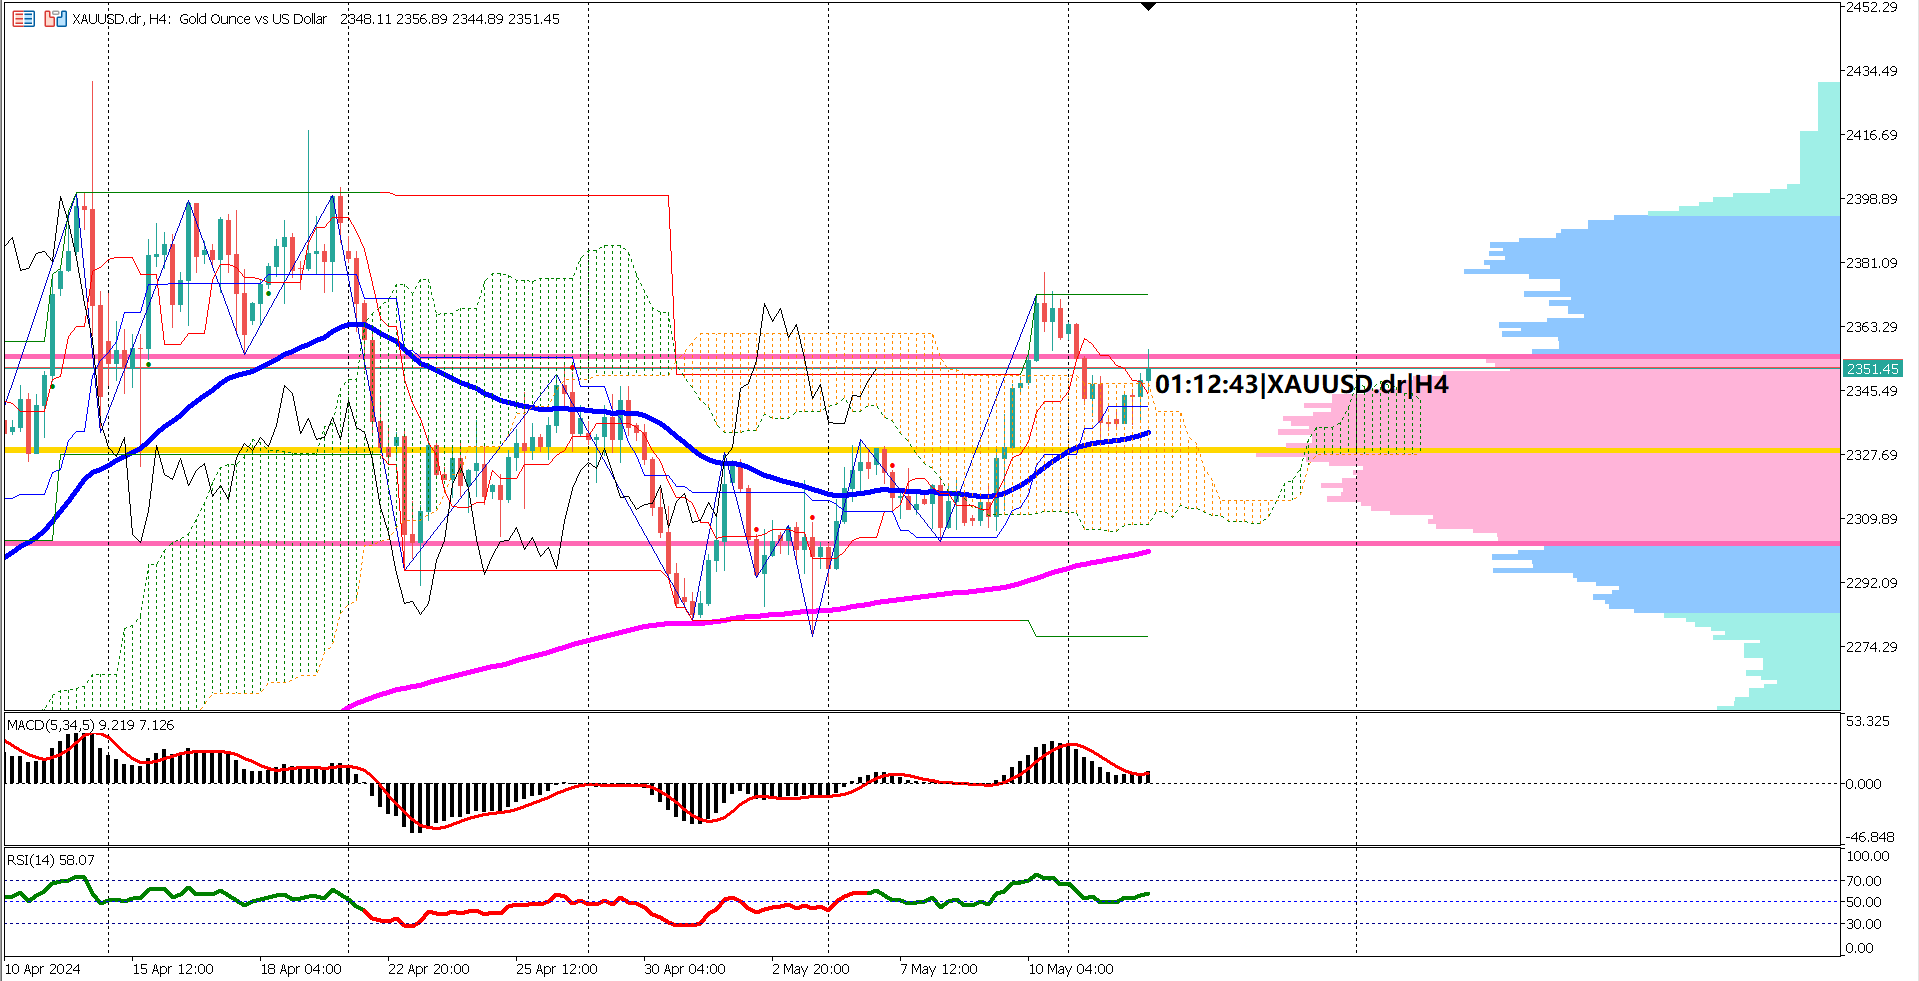Click the 10 May 04:00 time axis label
The image size is (1919, 981).
coord(1074,969)
